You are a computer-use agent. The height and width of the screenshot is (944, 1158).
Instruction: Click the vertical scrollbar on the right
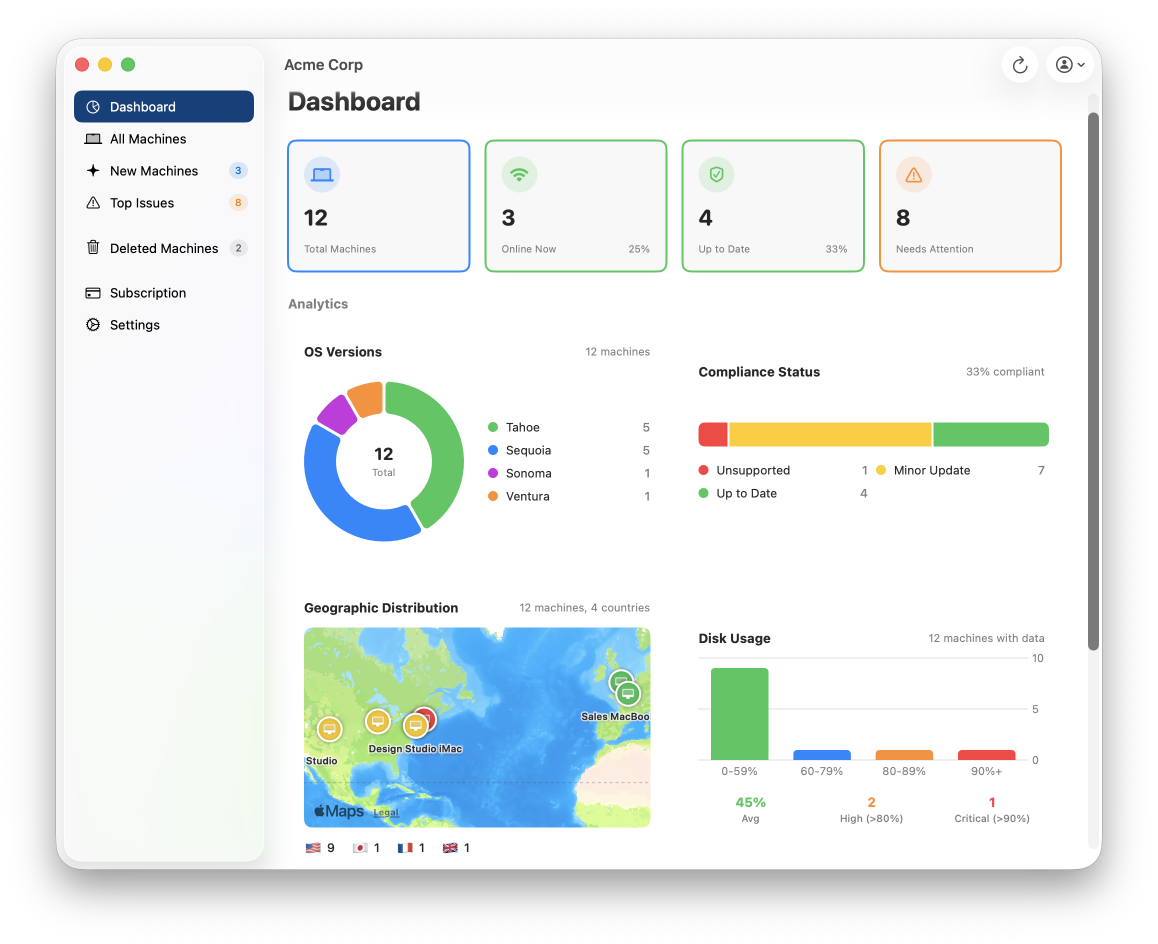[x=1094, y=382]
